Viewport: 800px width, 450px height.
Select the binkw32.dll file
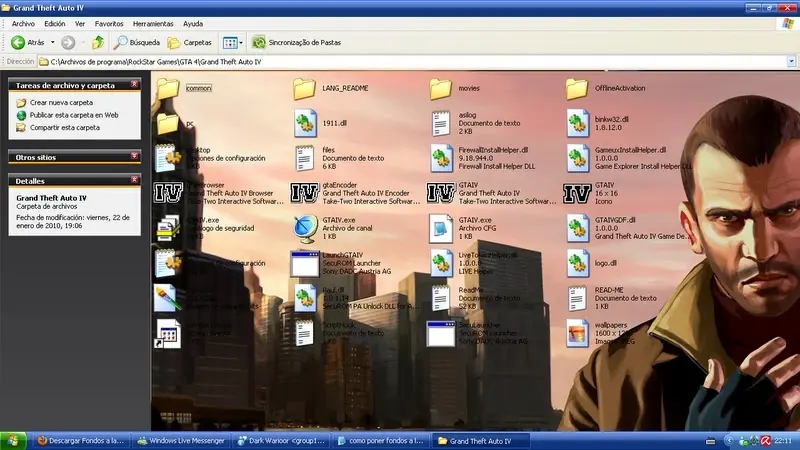coord(577,123)
